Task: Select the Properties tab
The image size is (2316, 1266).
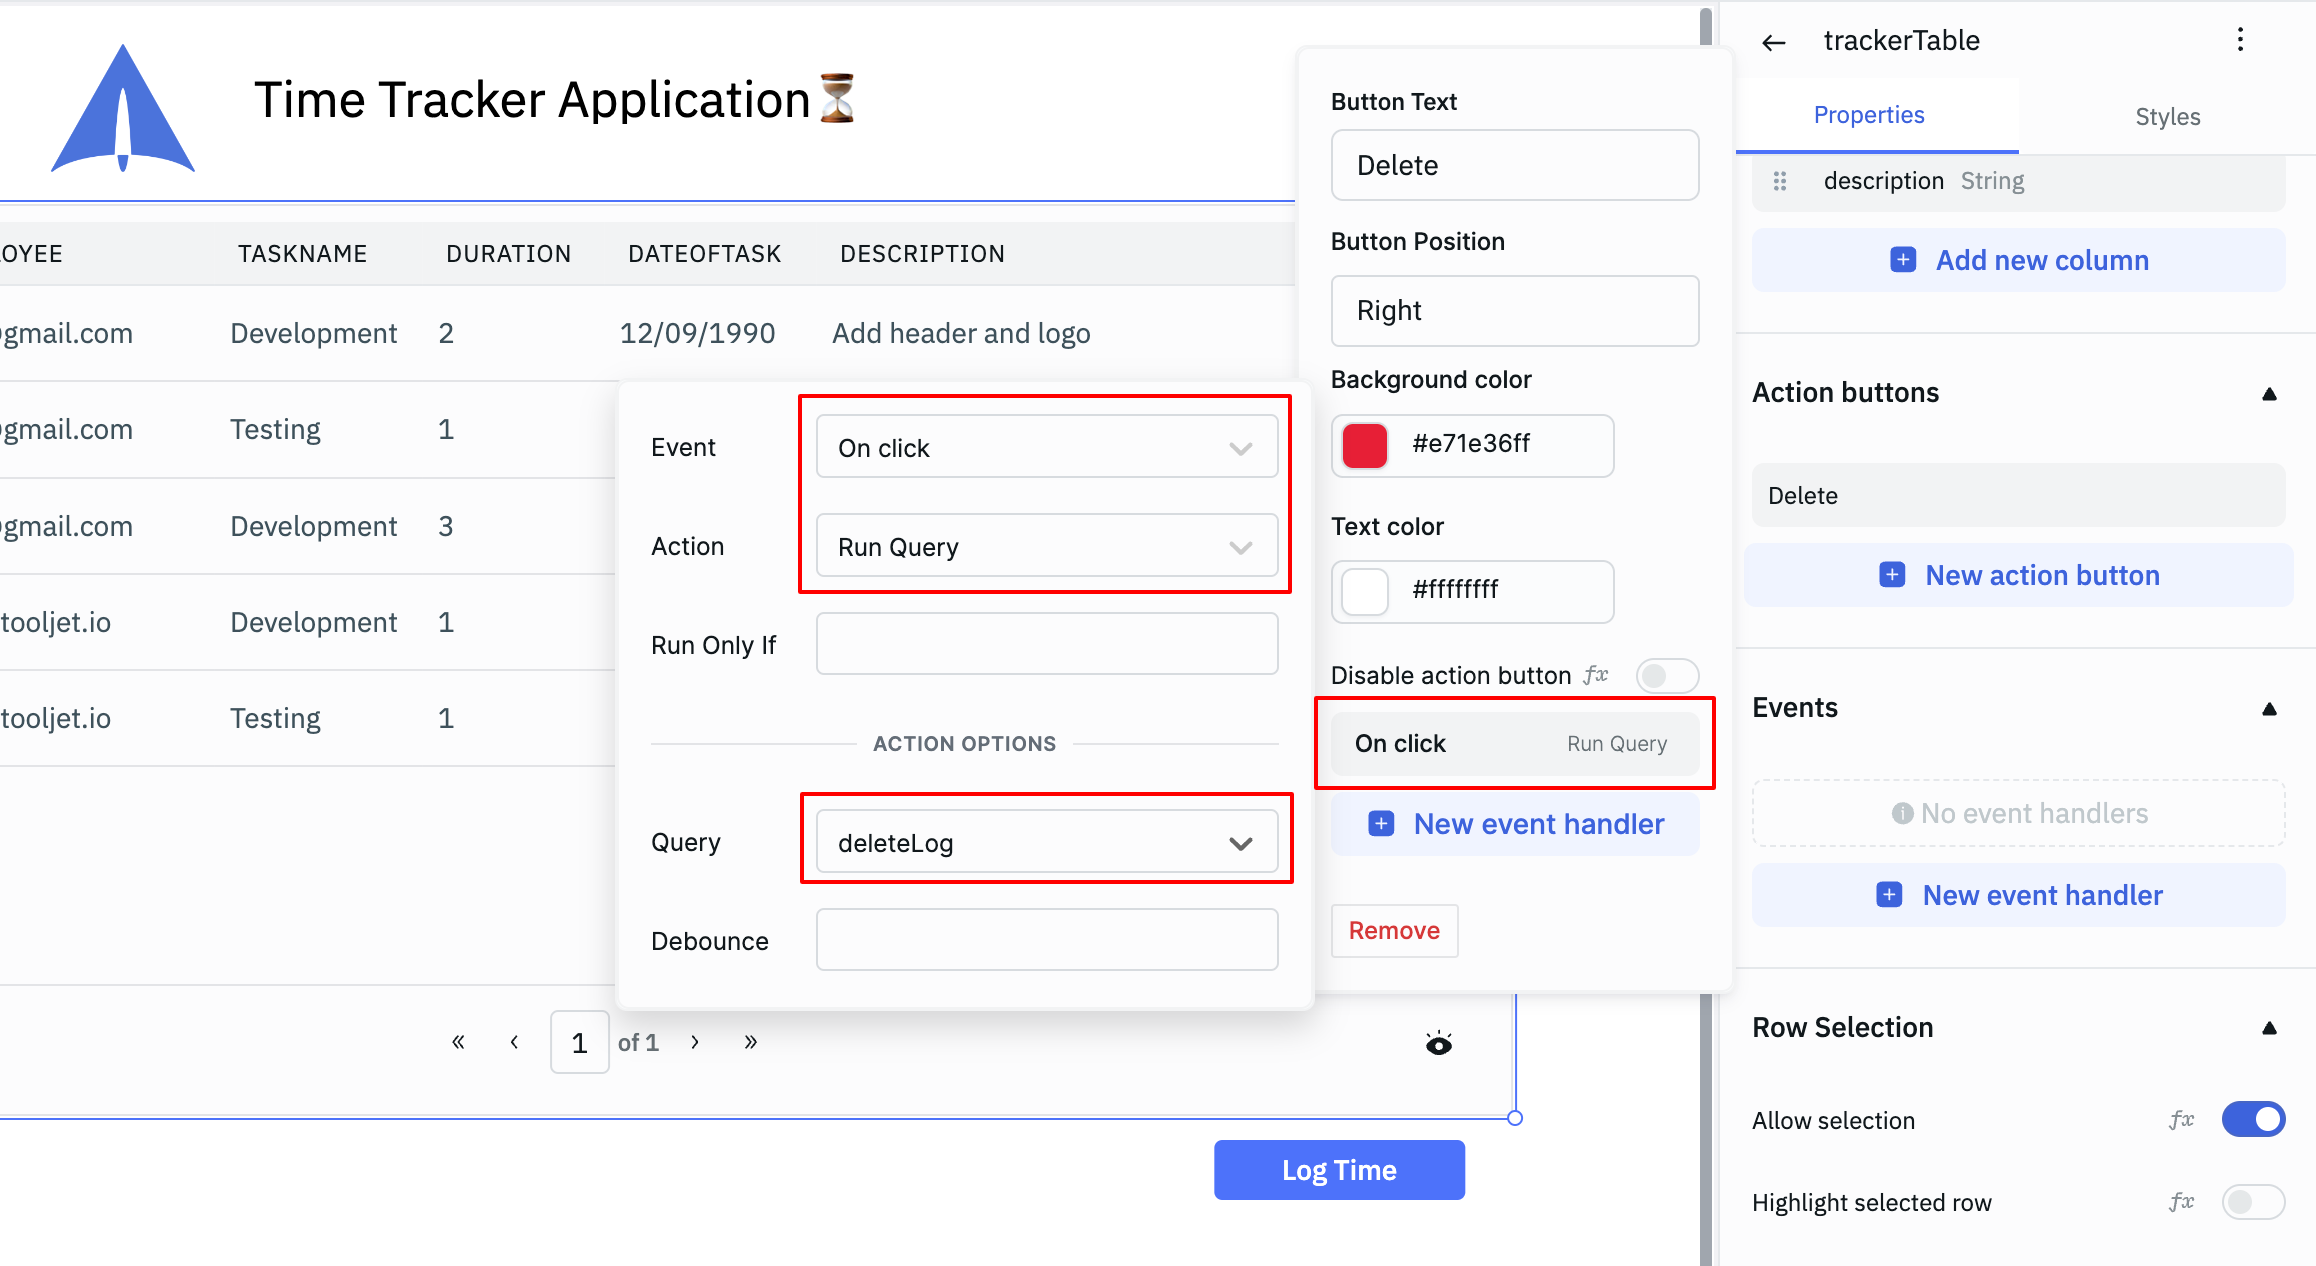Action: click(1868, 115)
